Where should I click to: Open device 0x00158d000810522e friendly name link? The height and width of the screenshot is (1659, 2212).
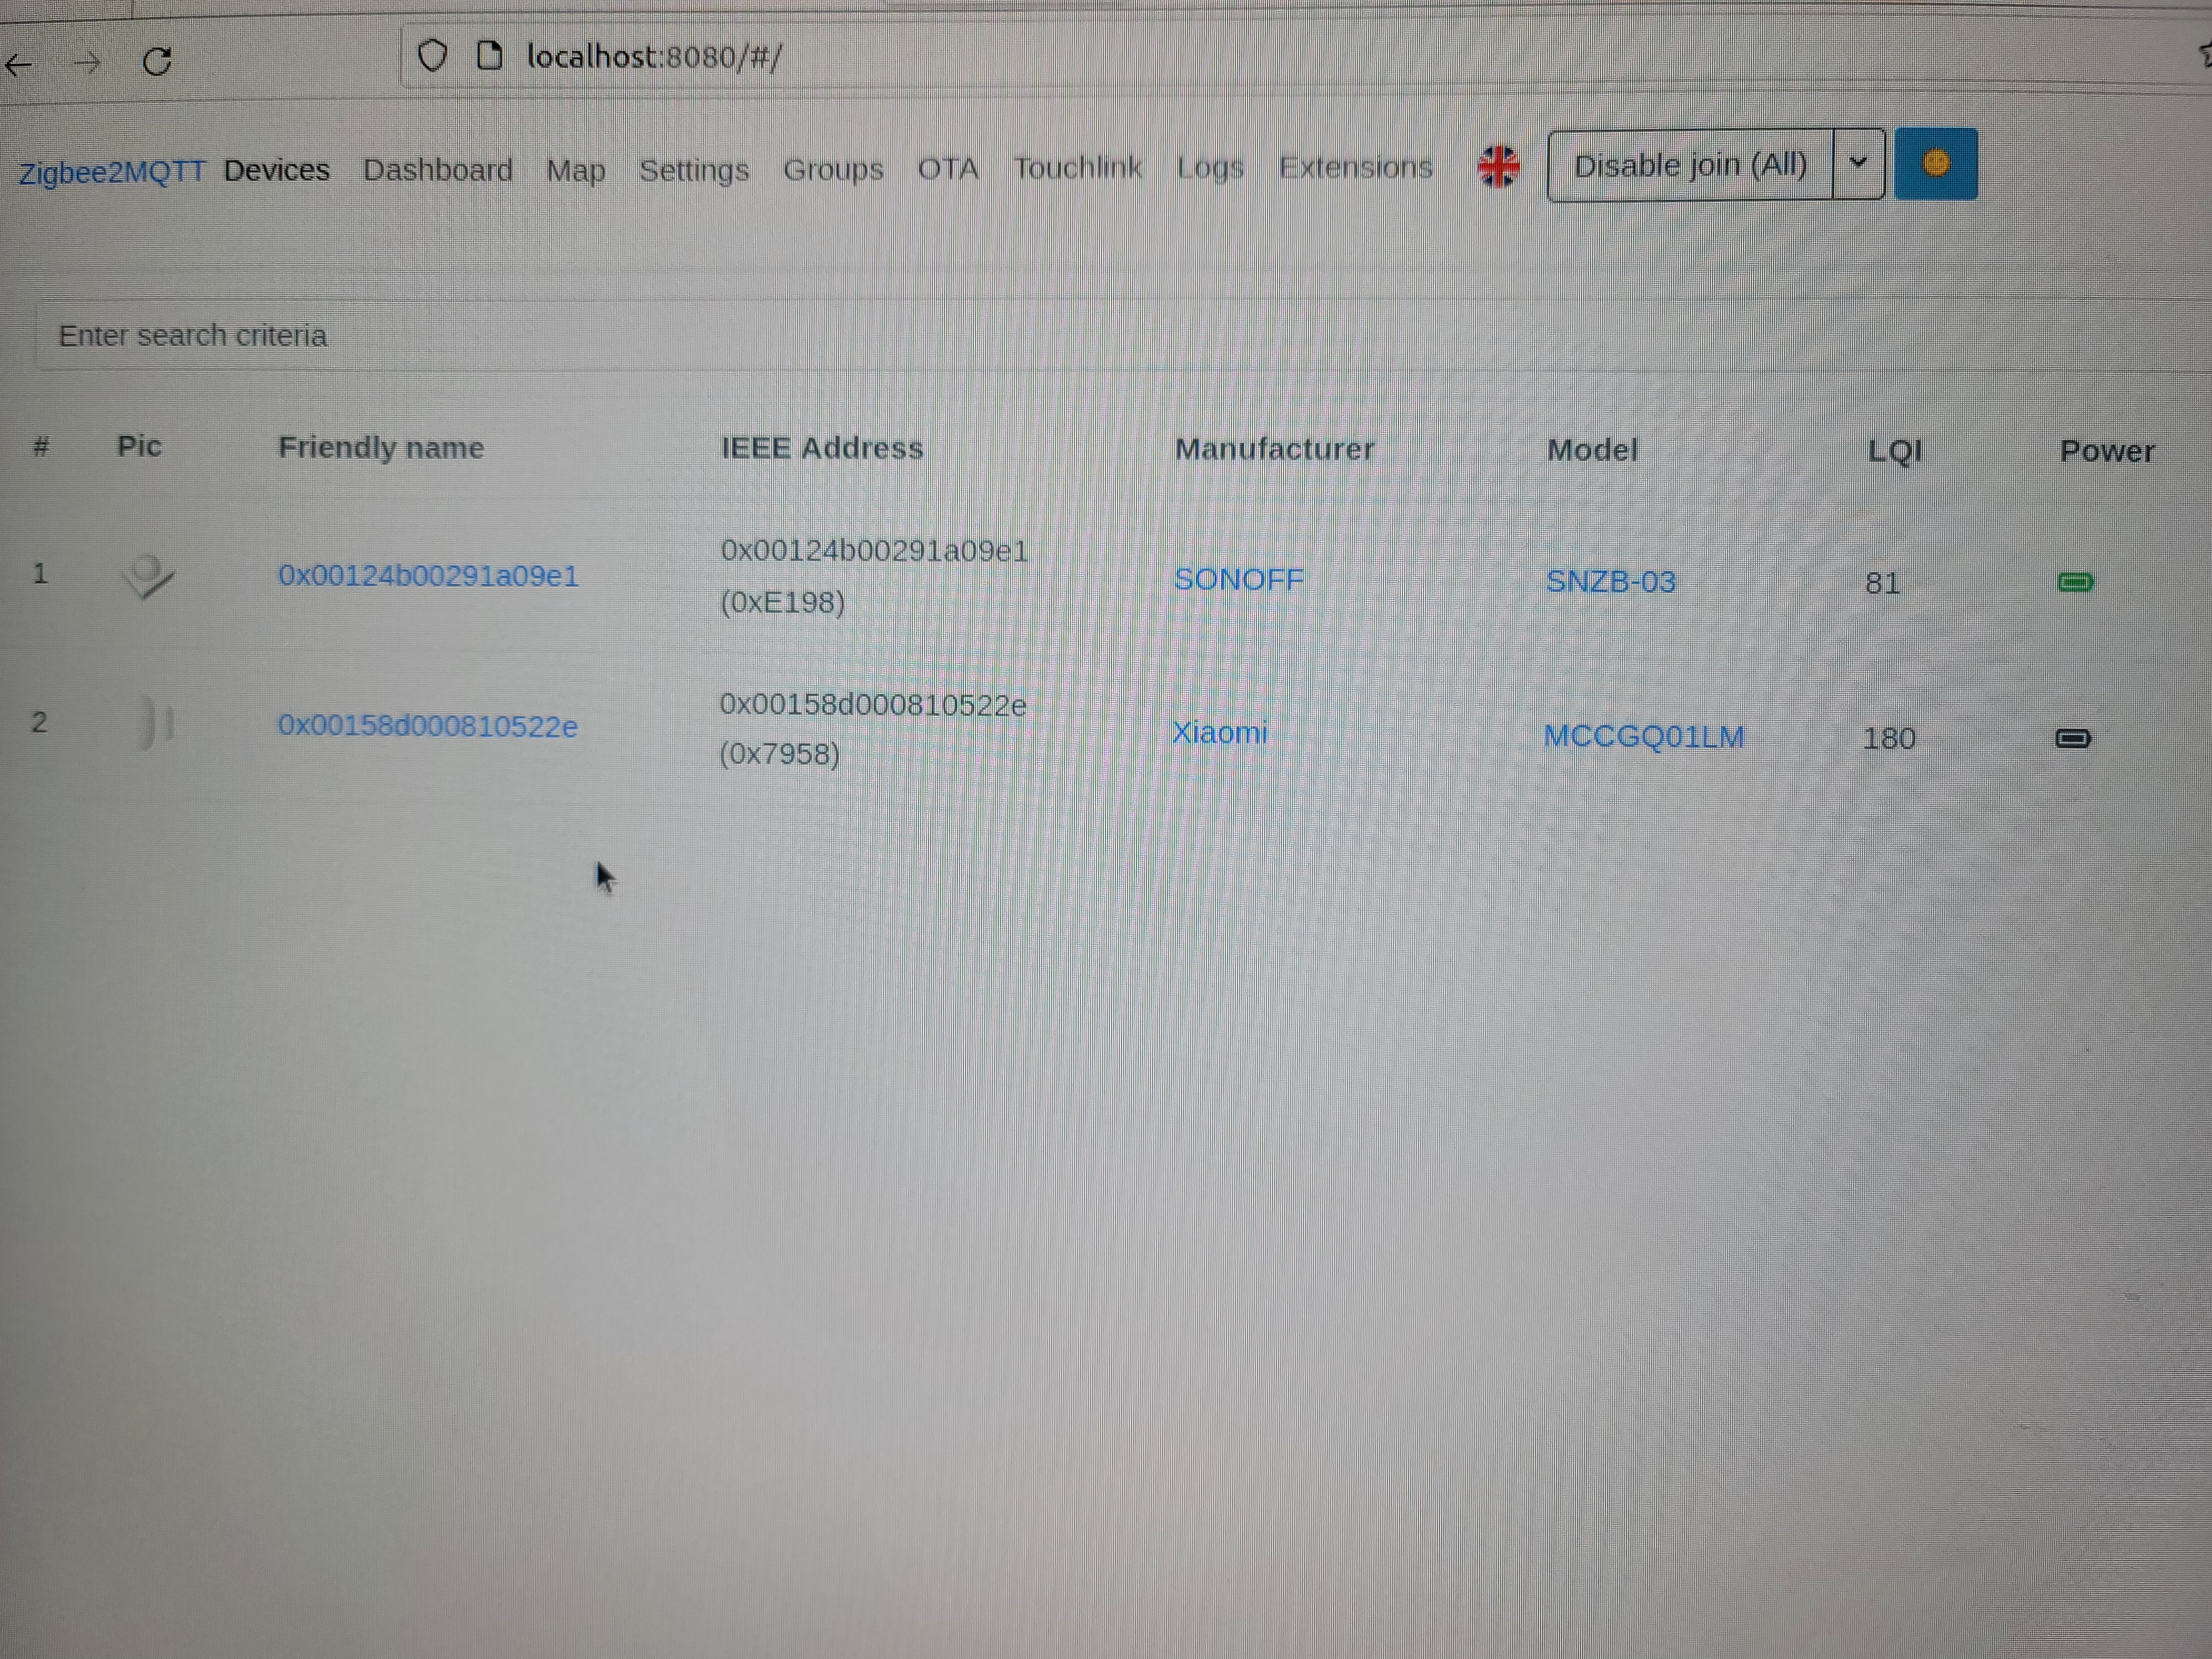(427, 726)
